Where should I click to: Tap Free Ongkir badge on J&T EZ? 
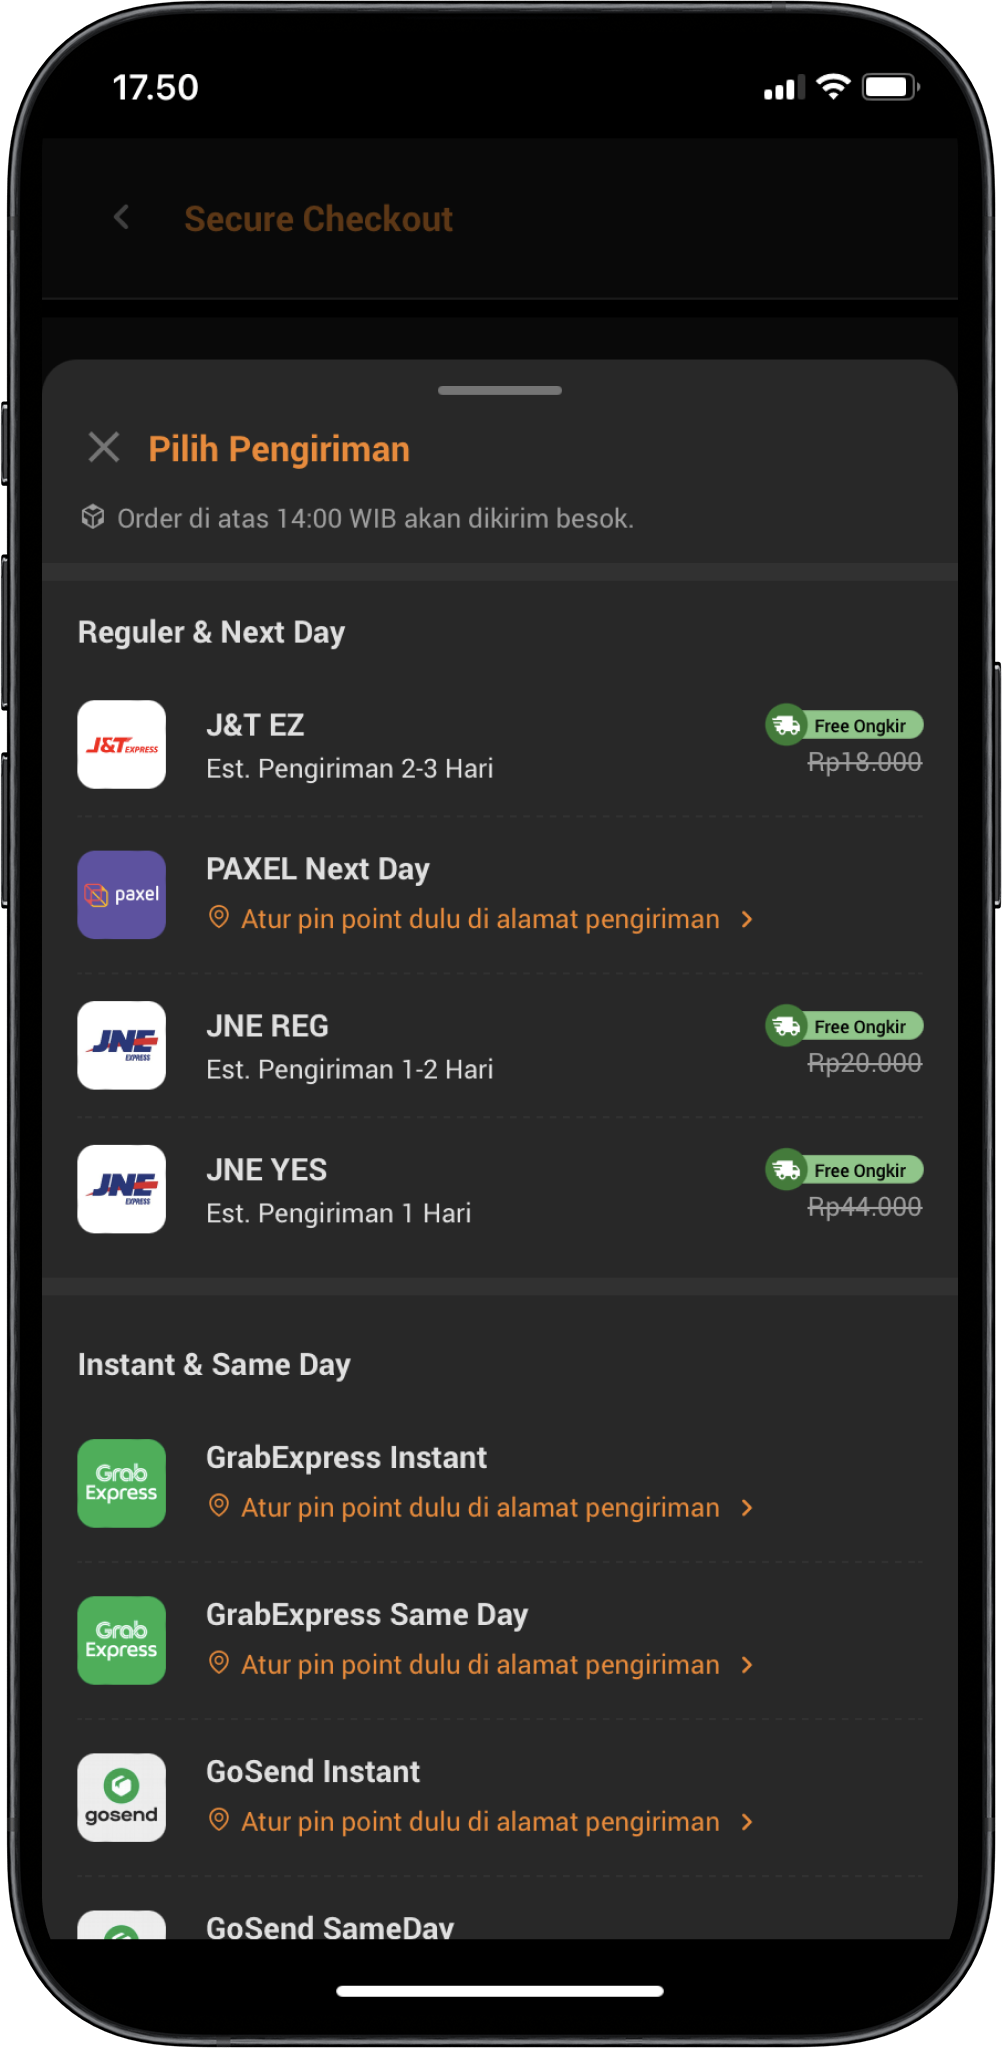(x=845, y=725)
